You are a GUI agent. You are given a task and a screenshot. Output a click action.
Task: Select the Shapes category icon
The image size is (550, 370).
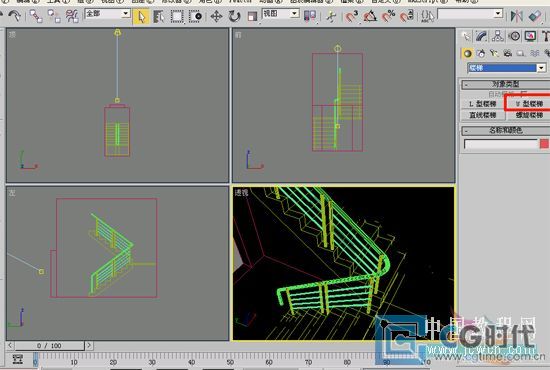pos(481,54)
